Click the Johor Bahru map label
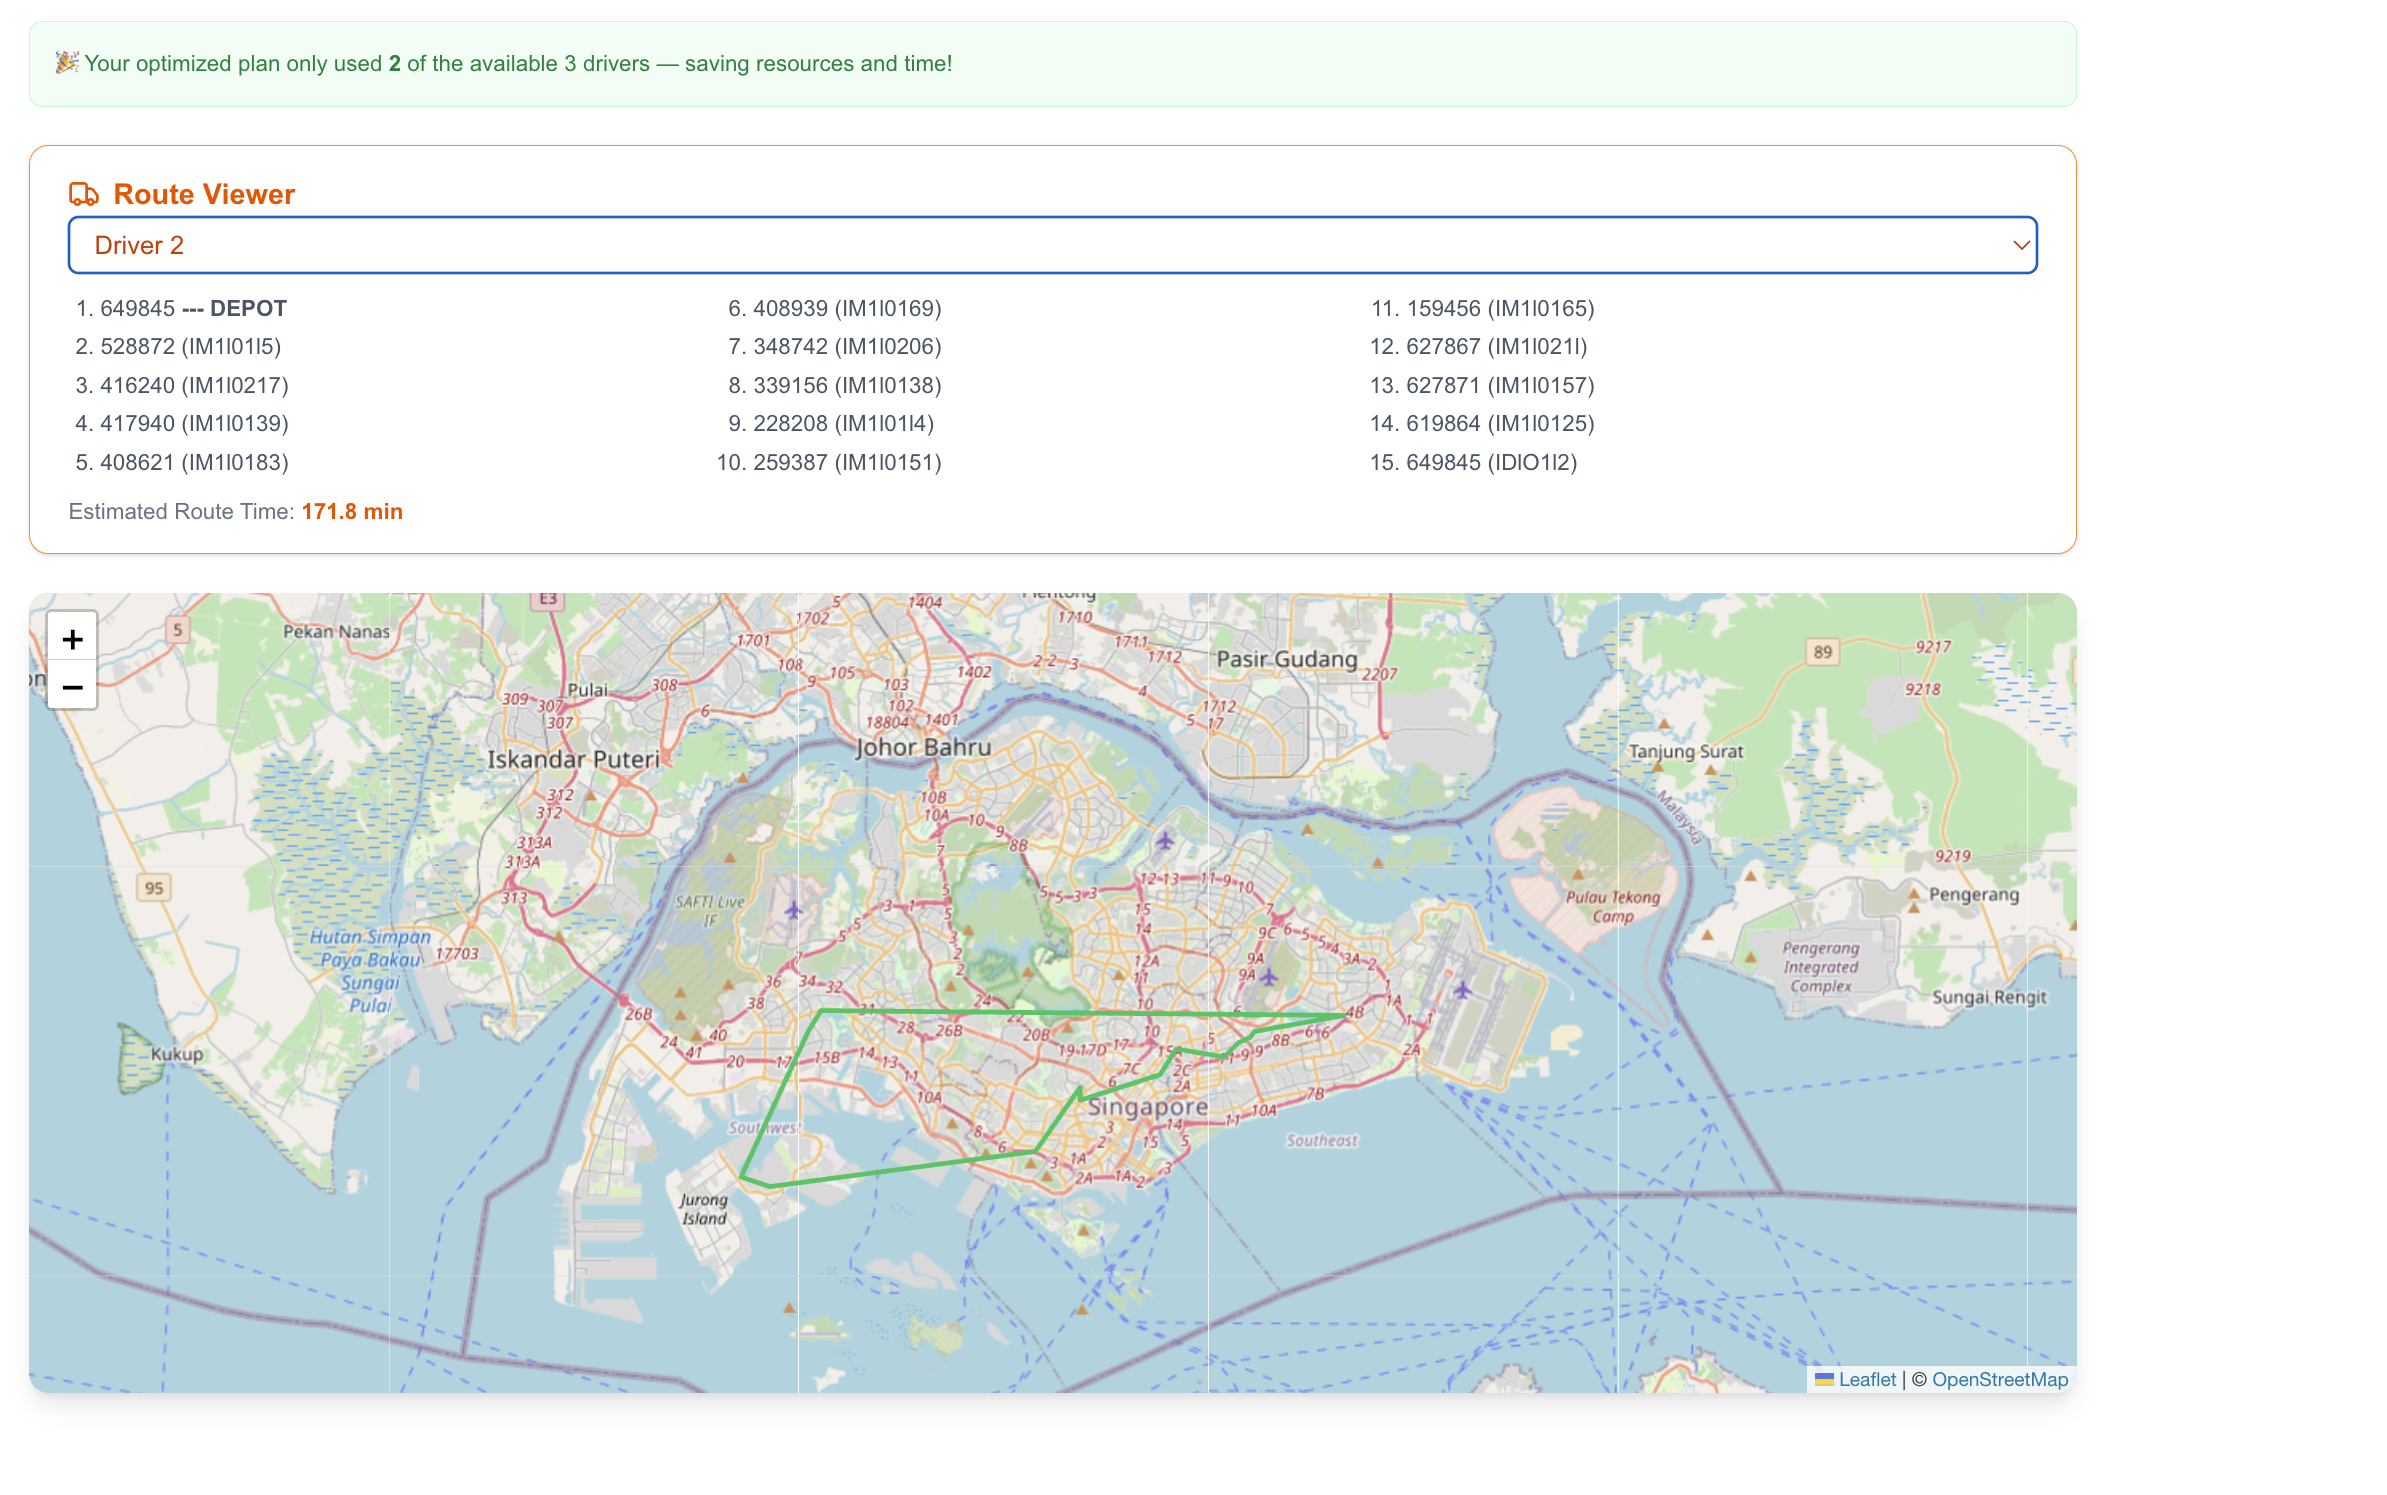2387x1495 pixels. [x=923, y=747]
